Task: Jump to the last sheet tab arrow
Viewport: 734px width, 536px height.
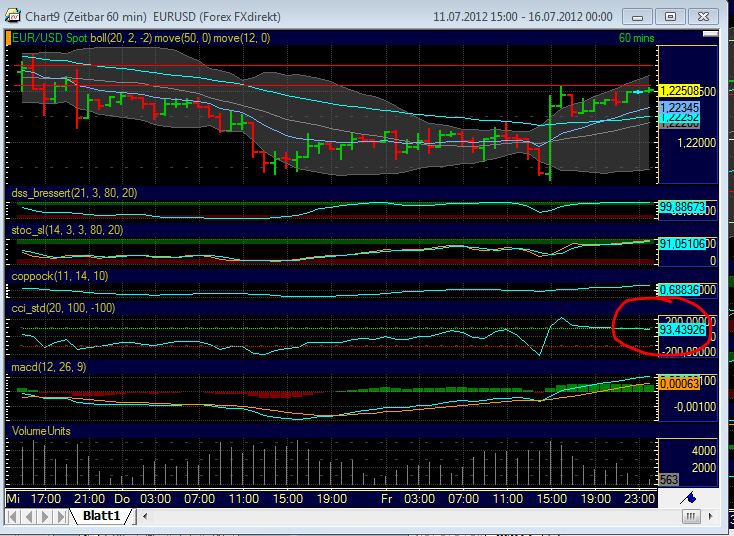Action: tap(61, 517)
